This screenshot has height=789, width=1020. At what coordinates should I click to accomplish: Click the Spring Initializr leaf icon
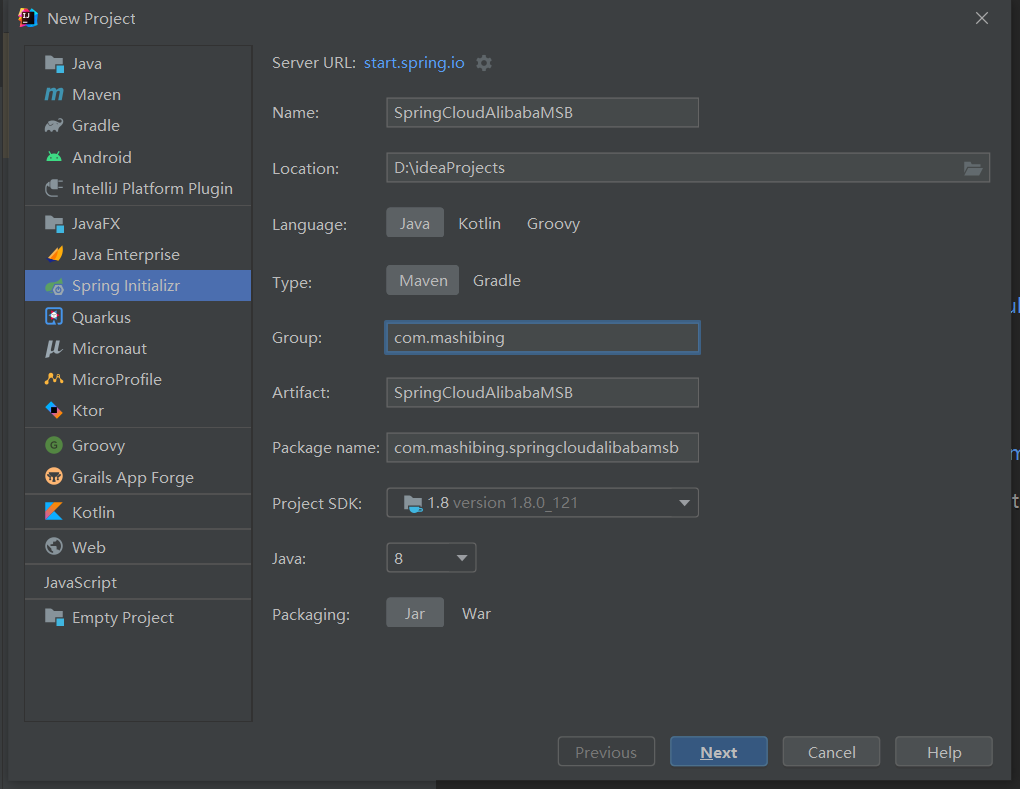pyautogui.click(x=55, y=286)
